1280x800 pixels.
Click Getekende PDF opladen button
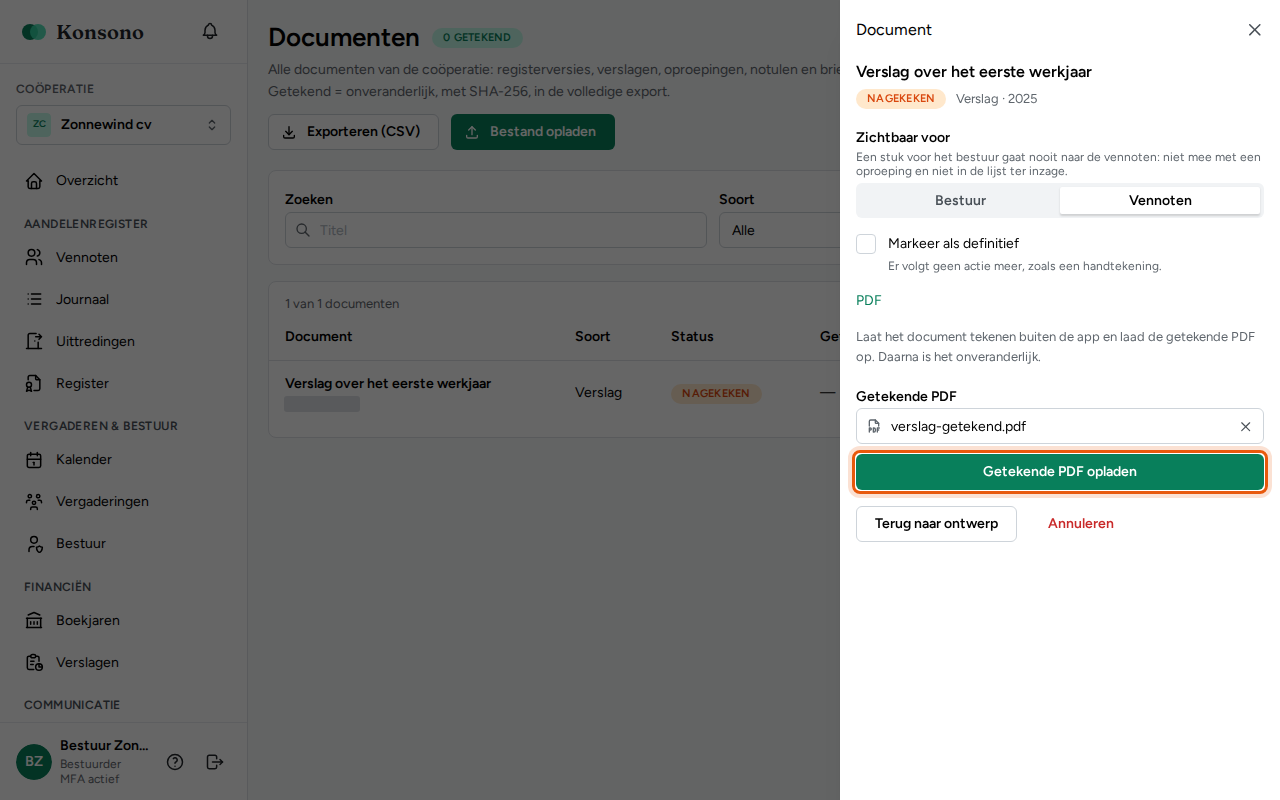(1060, 472)
